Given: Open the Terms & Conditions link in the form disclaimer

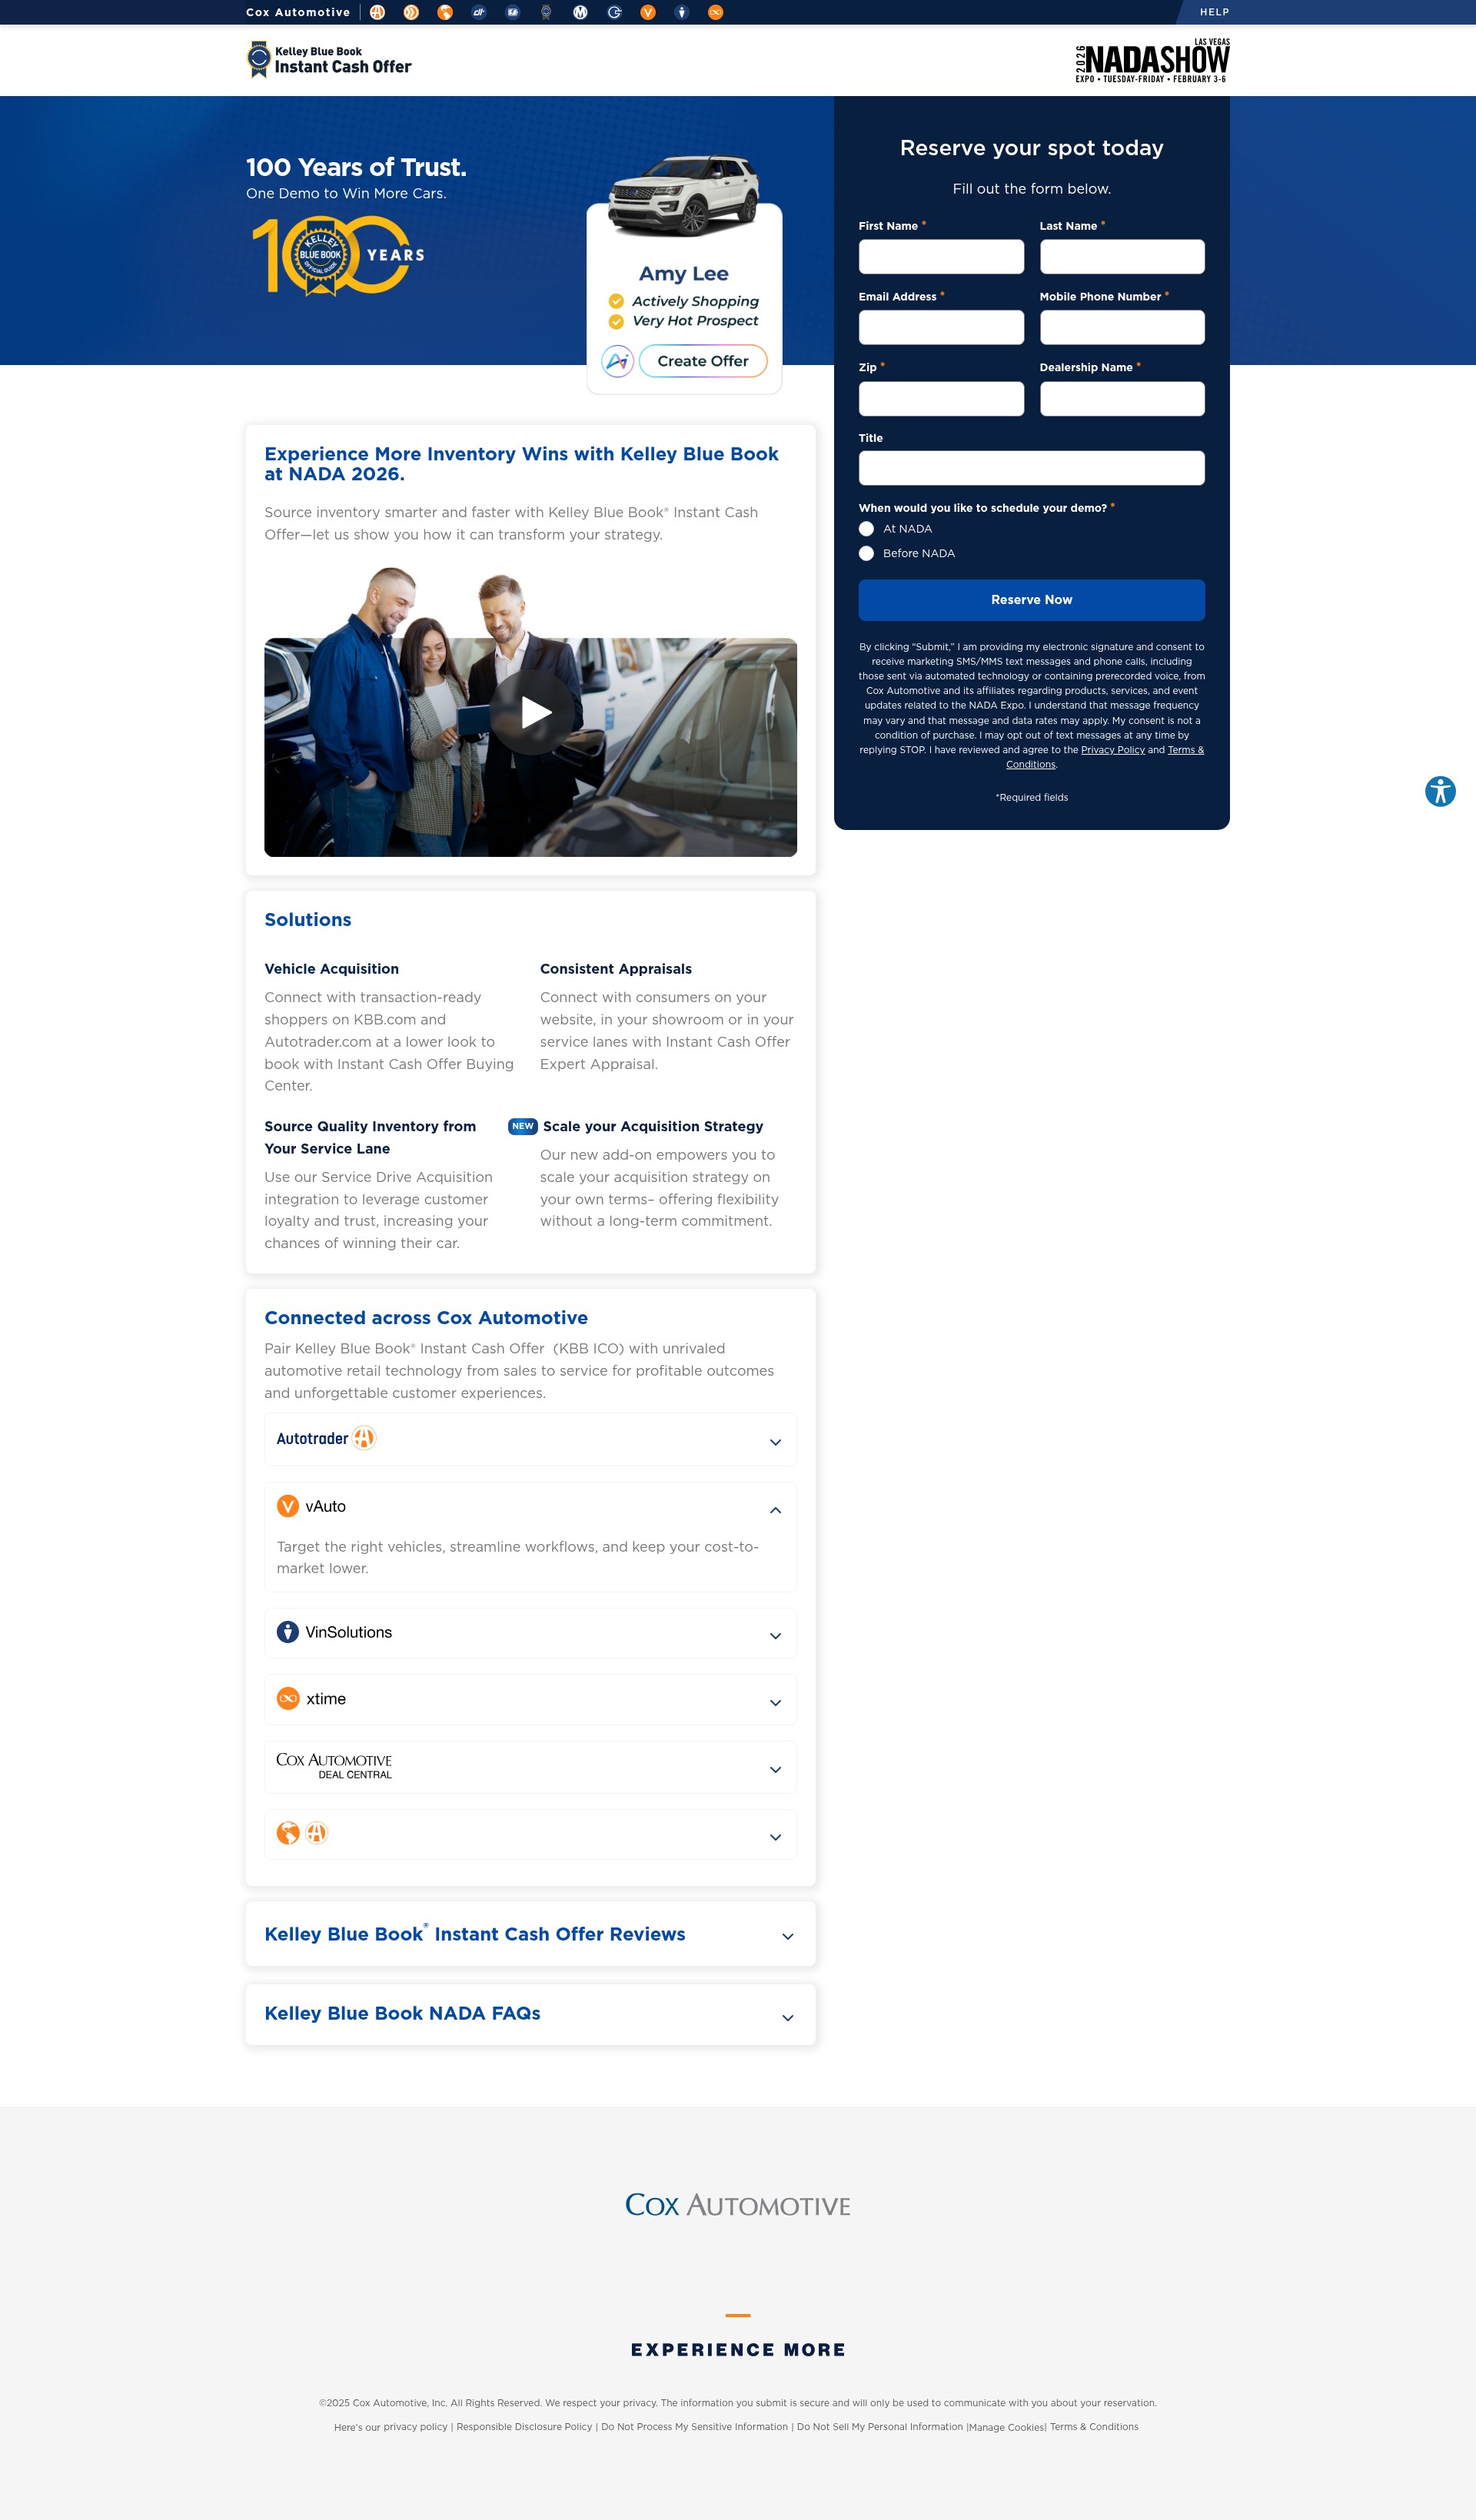Looking at the screenshot, I should click(1186, 750).
